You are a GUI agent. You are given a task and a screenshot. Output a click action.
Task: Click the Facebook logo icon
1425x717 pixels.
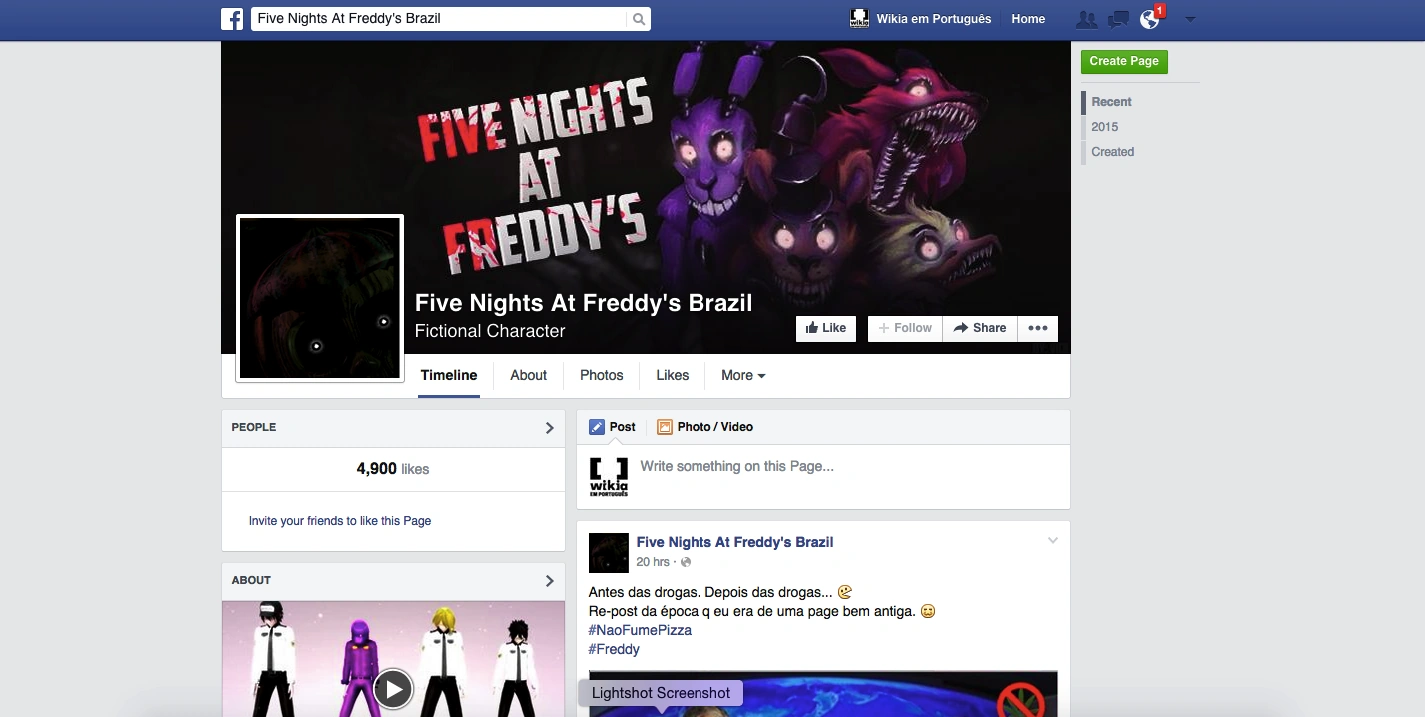pyautogui.click(x=232, y=19)
